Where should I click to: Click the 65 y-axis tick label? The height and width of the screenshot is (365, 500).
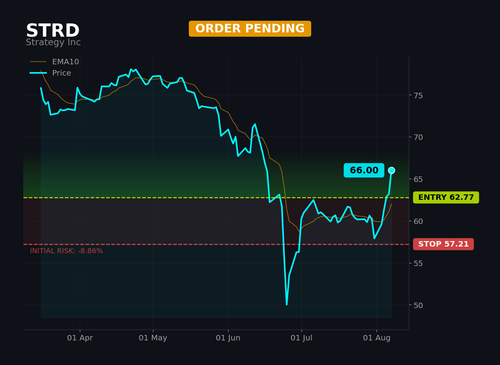click(418, 179)
